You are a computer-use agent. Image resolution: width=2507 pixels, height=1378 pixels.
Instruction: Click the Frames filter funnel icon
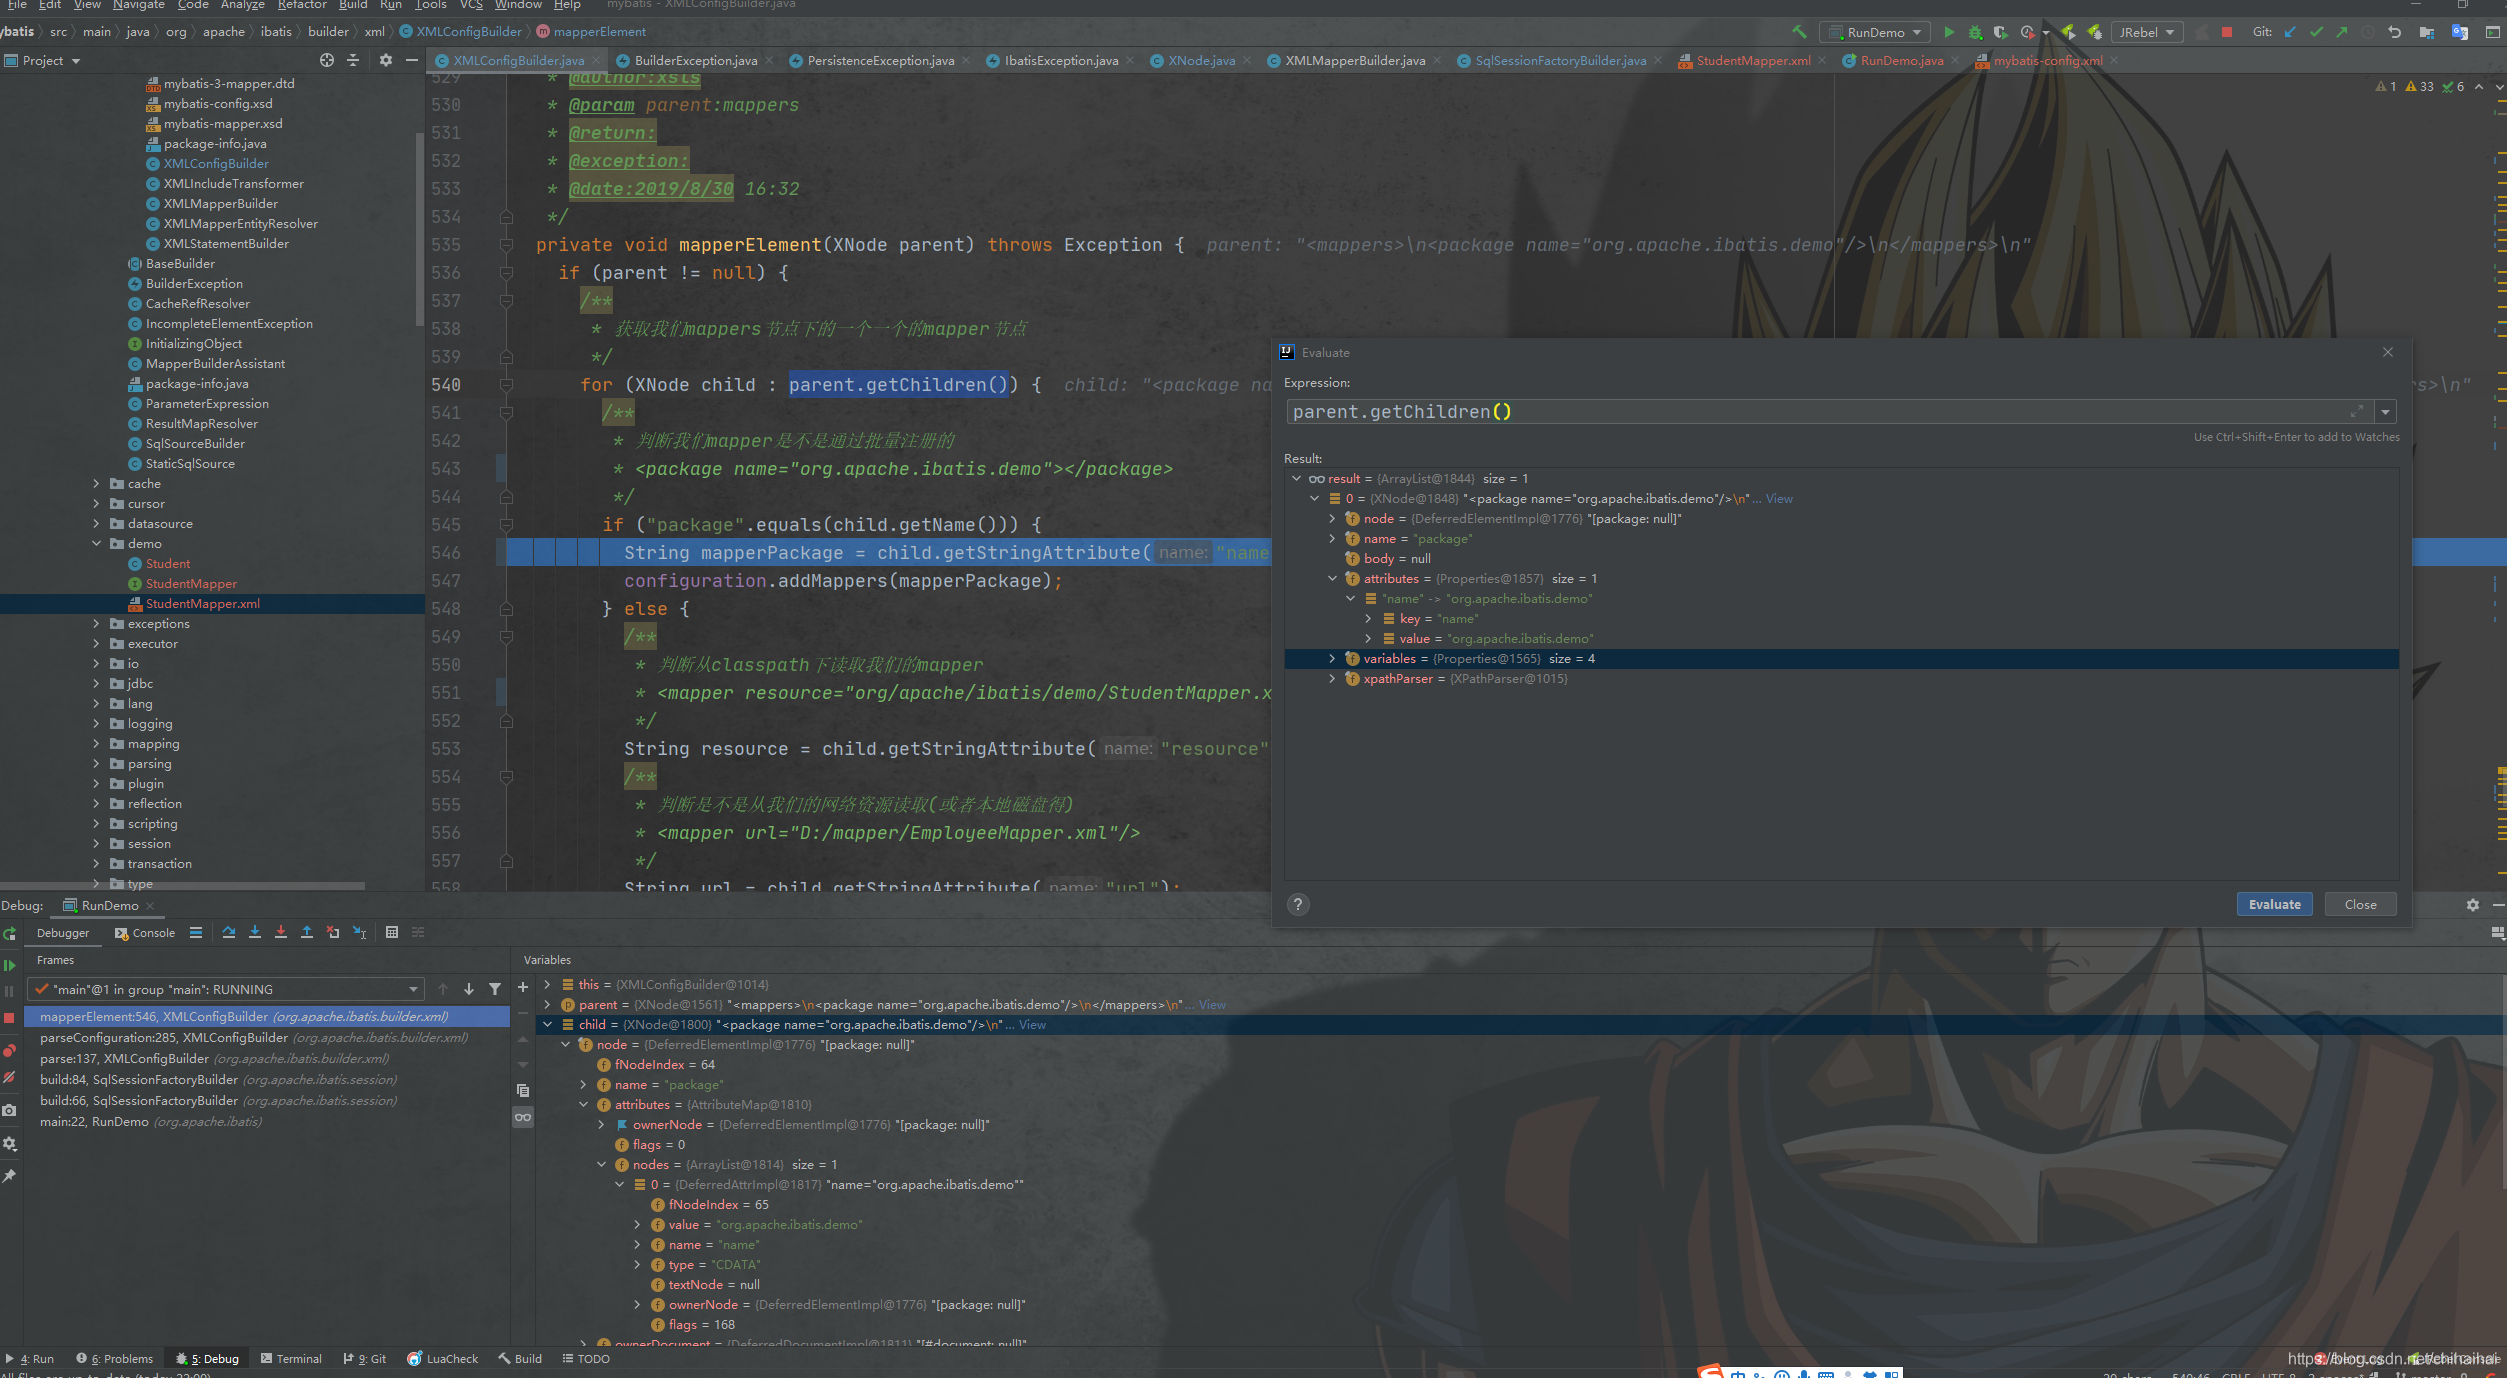click(495, 989)
